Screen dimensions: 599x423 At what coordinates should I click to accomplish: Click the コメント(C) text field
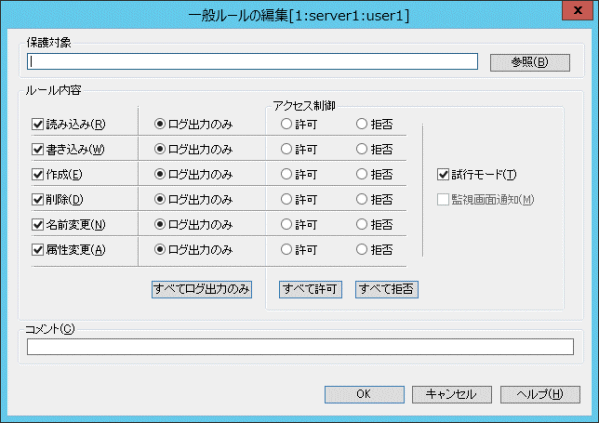(x=300, y=347)
